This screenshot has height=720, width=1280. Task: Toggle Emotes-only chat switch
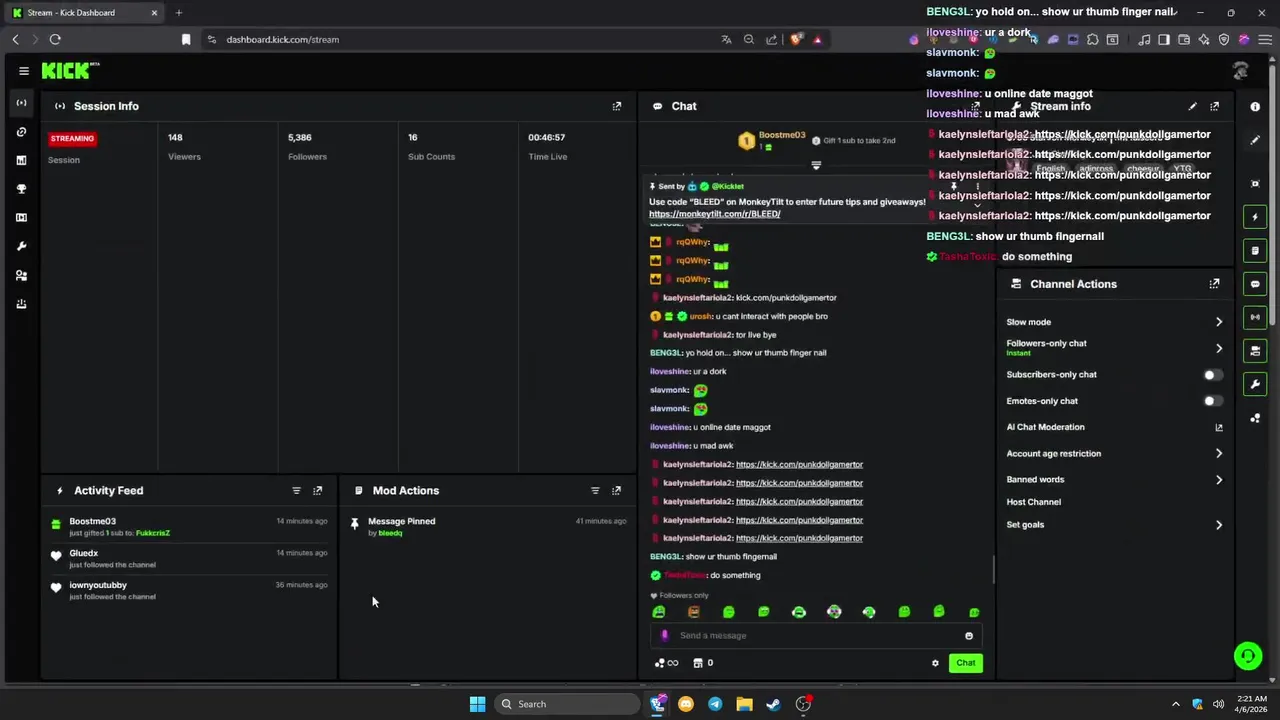[1211, 401]
